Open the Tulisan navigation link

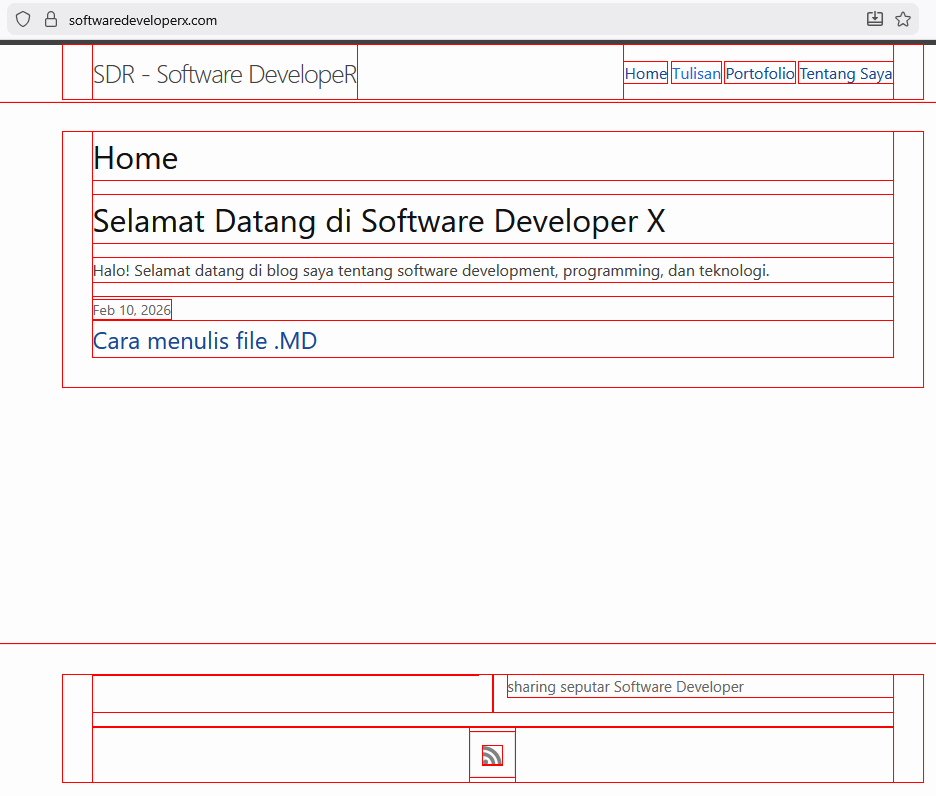(x=696, y=73)
